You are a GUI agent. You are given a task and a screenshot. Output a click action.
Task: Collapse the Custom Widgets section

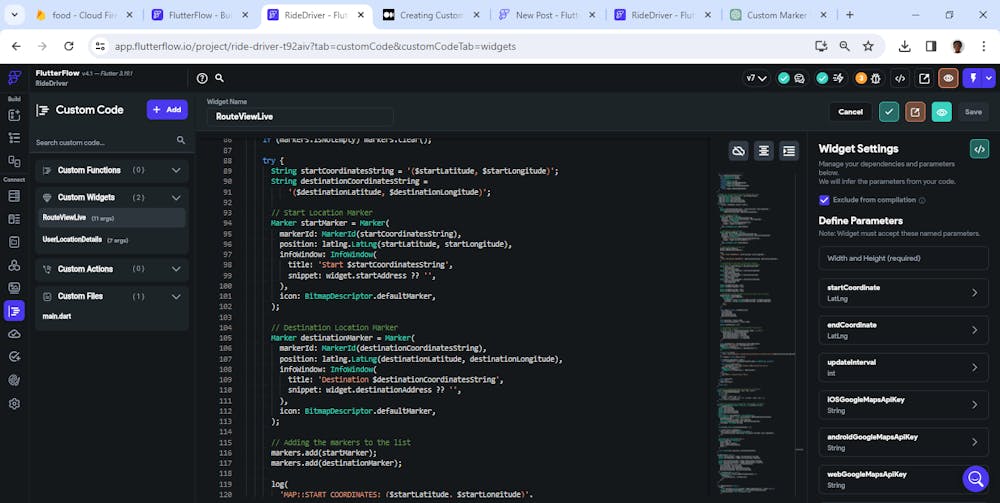tap(176, 197)
